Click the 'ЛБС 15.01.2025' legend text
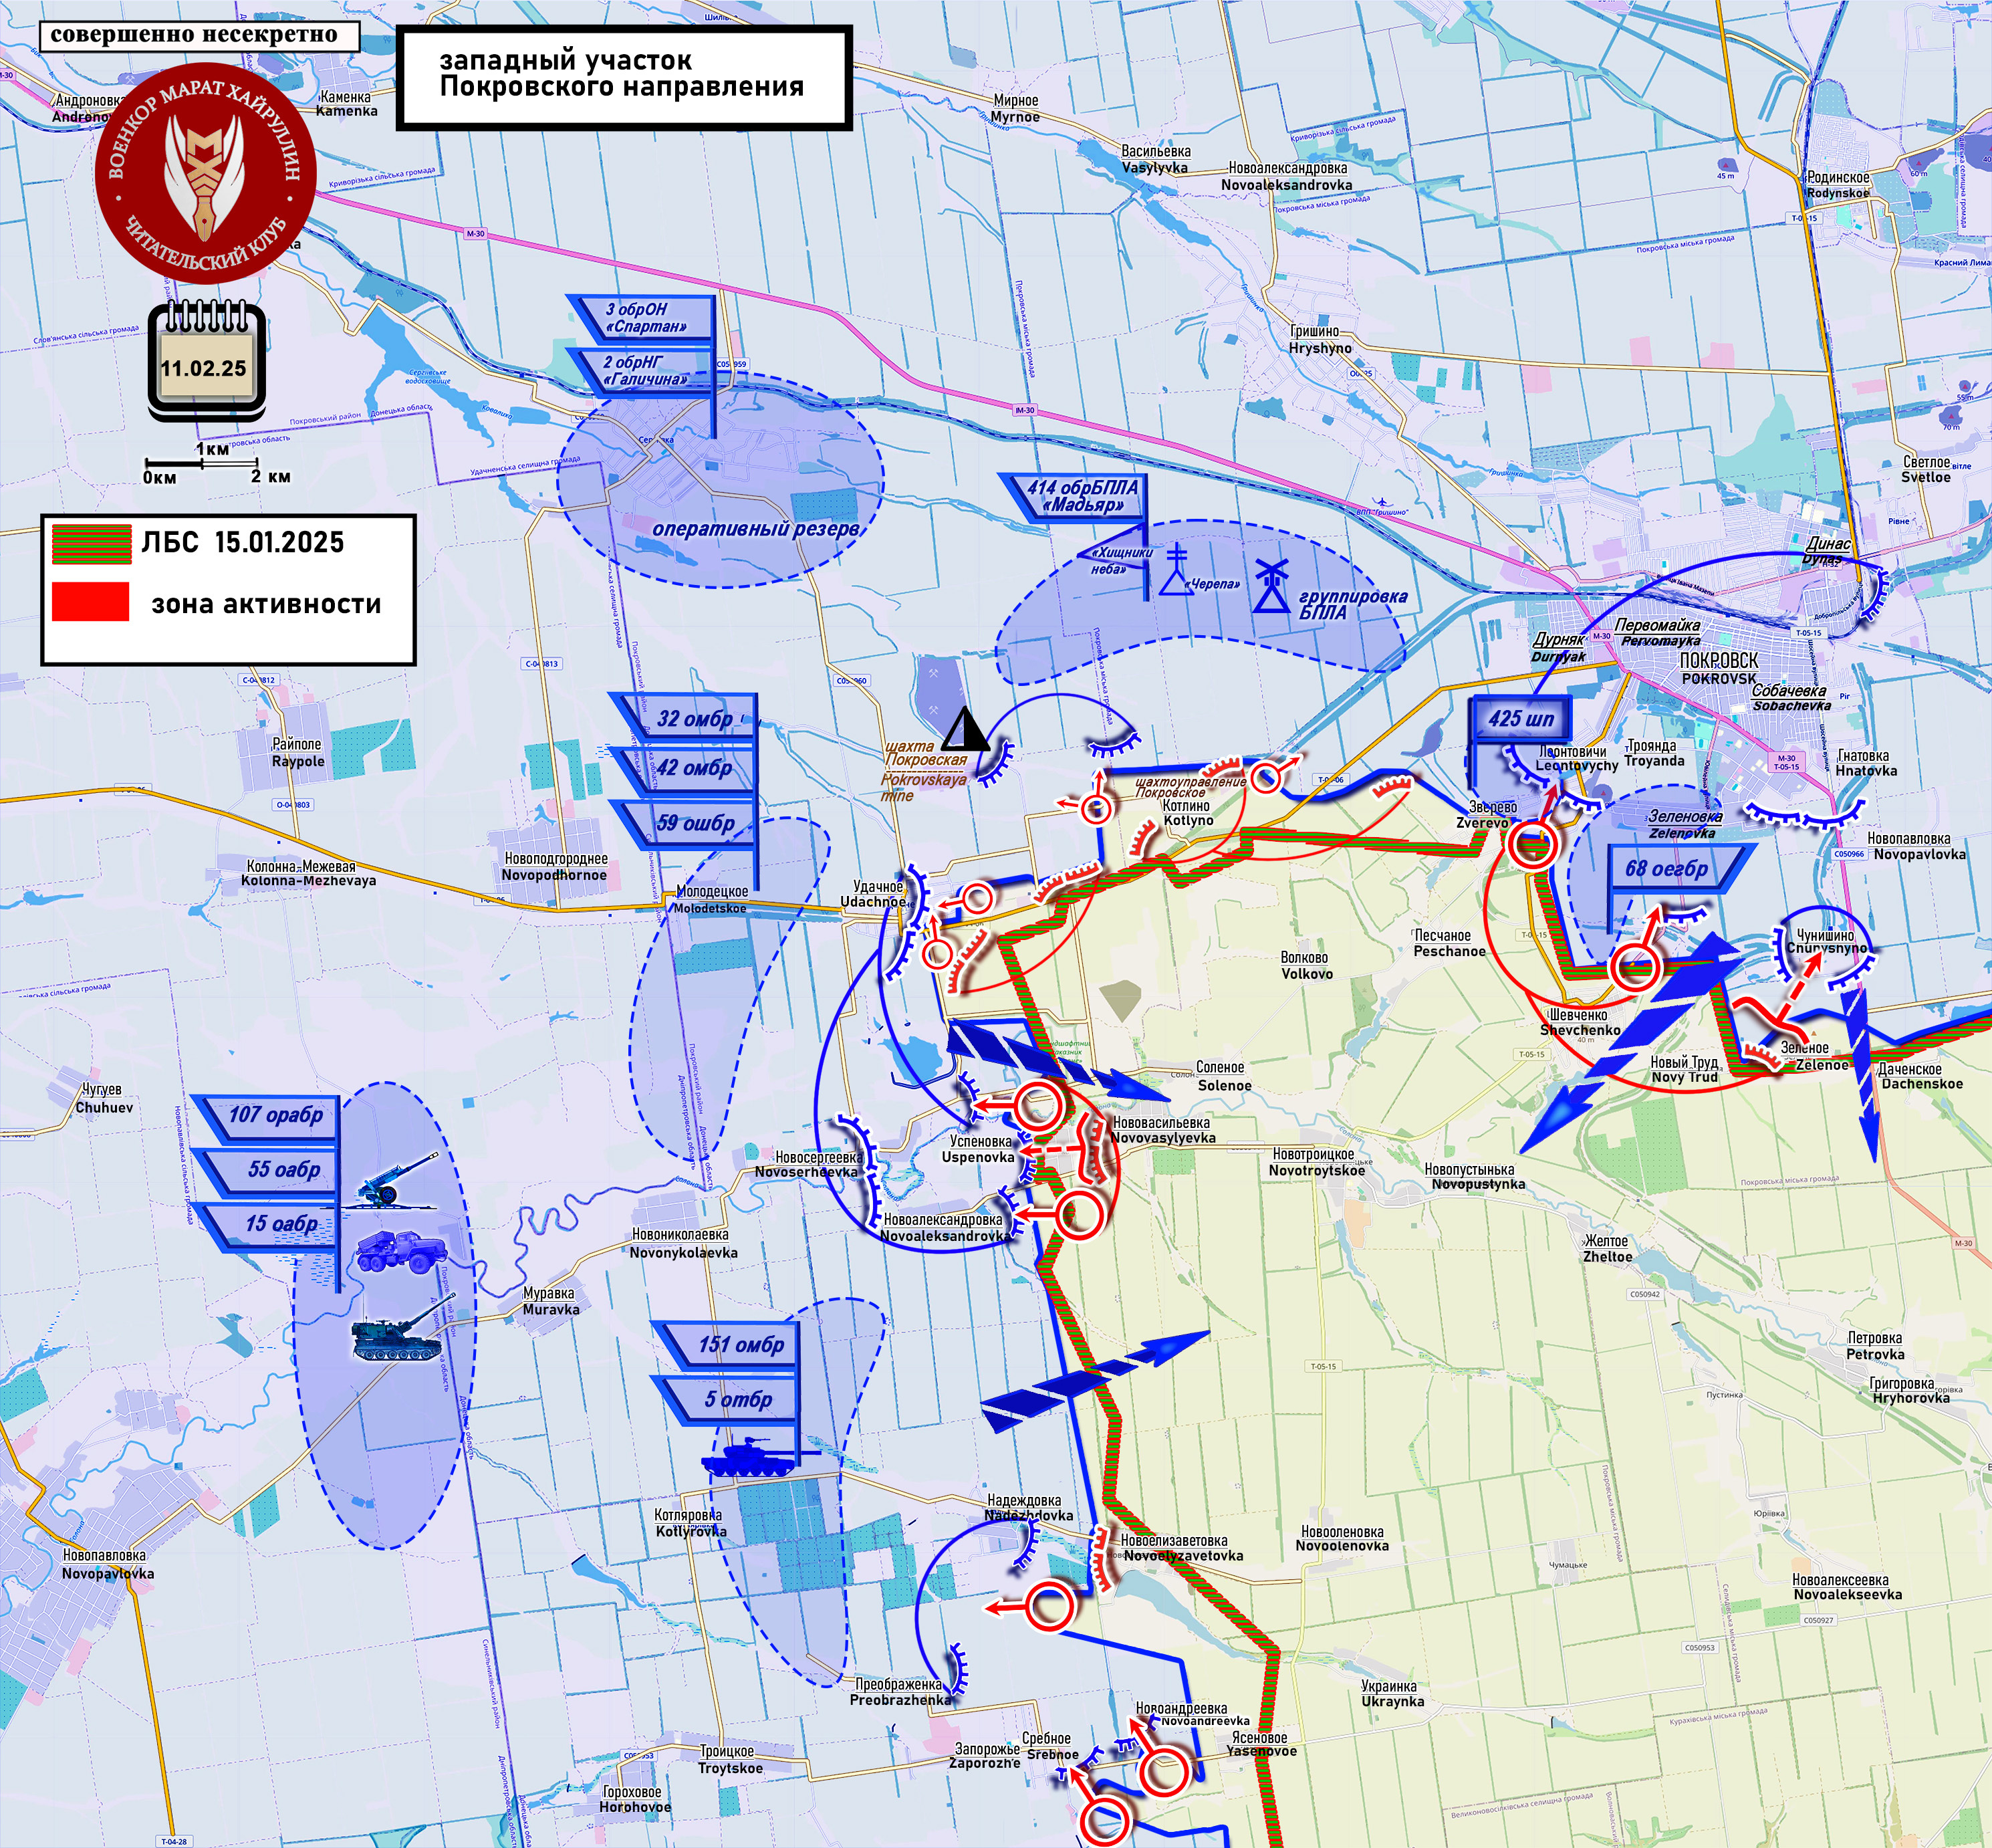This screenshot has height=1848, width=1992. [x=243, y=543]
